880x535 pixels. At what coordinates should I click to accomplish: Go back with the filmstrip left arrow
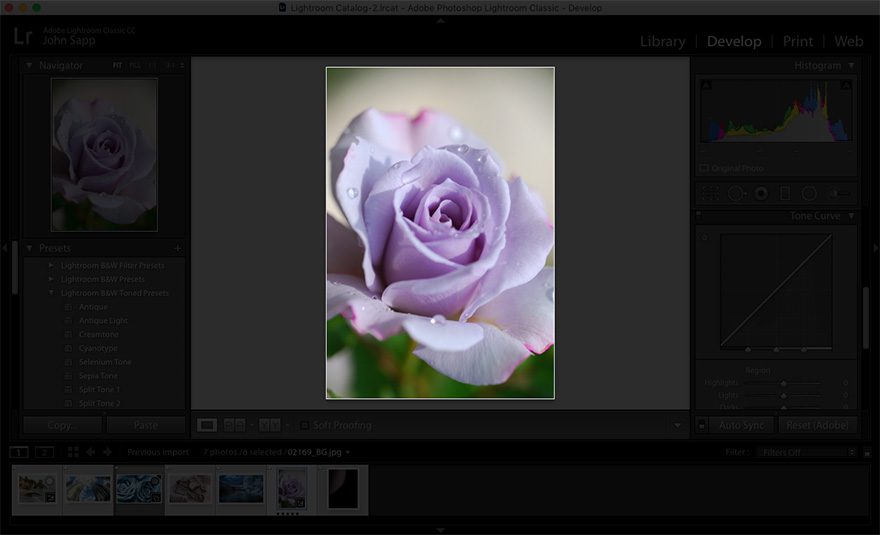(x=90, y=452)
